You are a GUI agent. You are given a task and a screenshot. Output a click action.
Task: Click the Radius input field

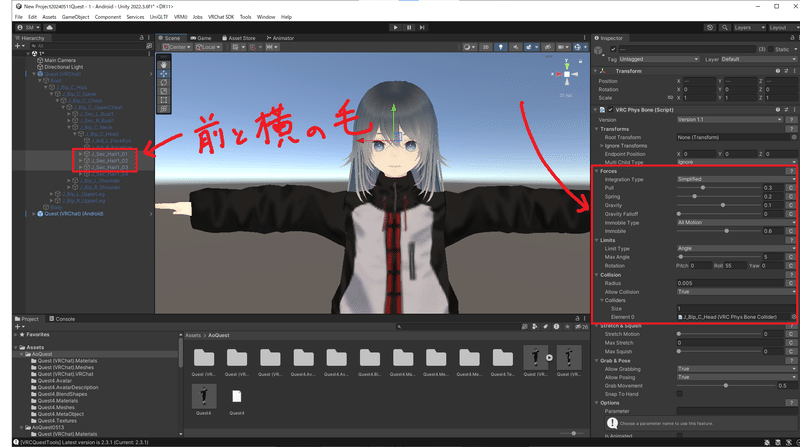pyautogui.click(x=730, y=283)
